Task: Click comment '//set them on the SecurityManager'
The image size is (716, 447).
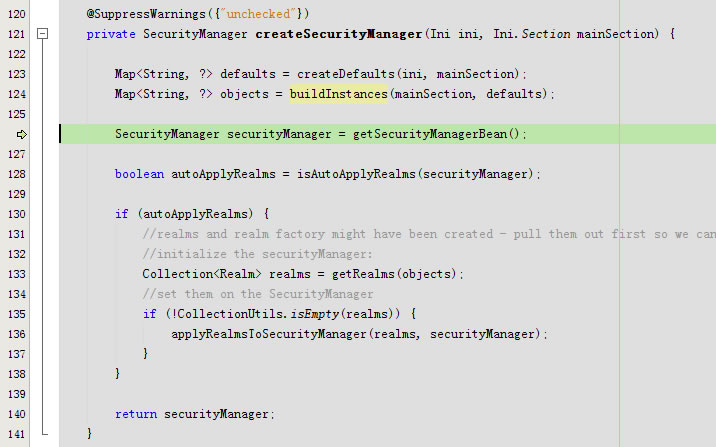Action: (x=258, y=294)
